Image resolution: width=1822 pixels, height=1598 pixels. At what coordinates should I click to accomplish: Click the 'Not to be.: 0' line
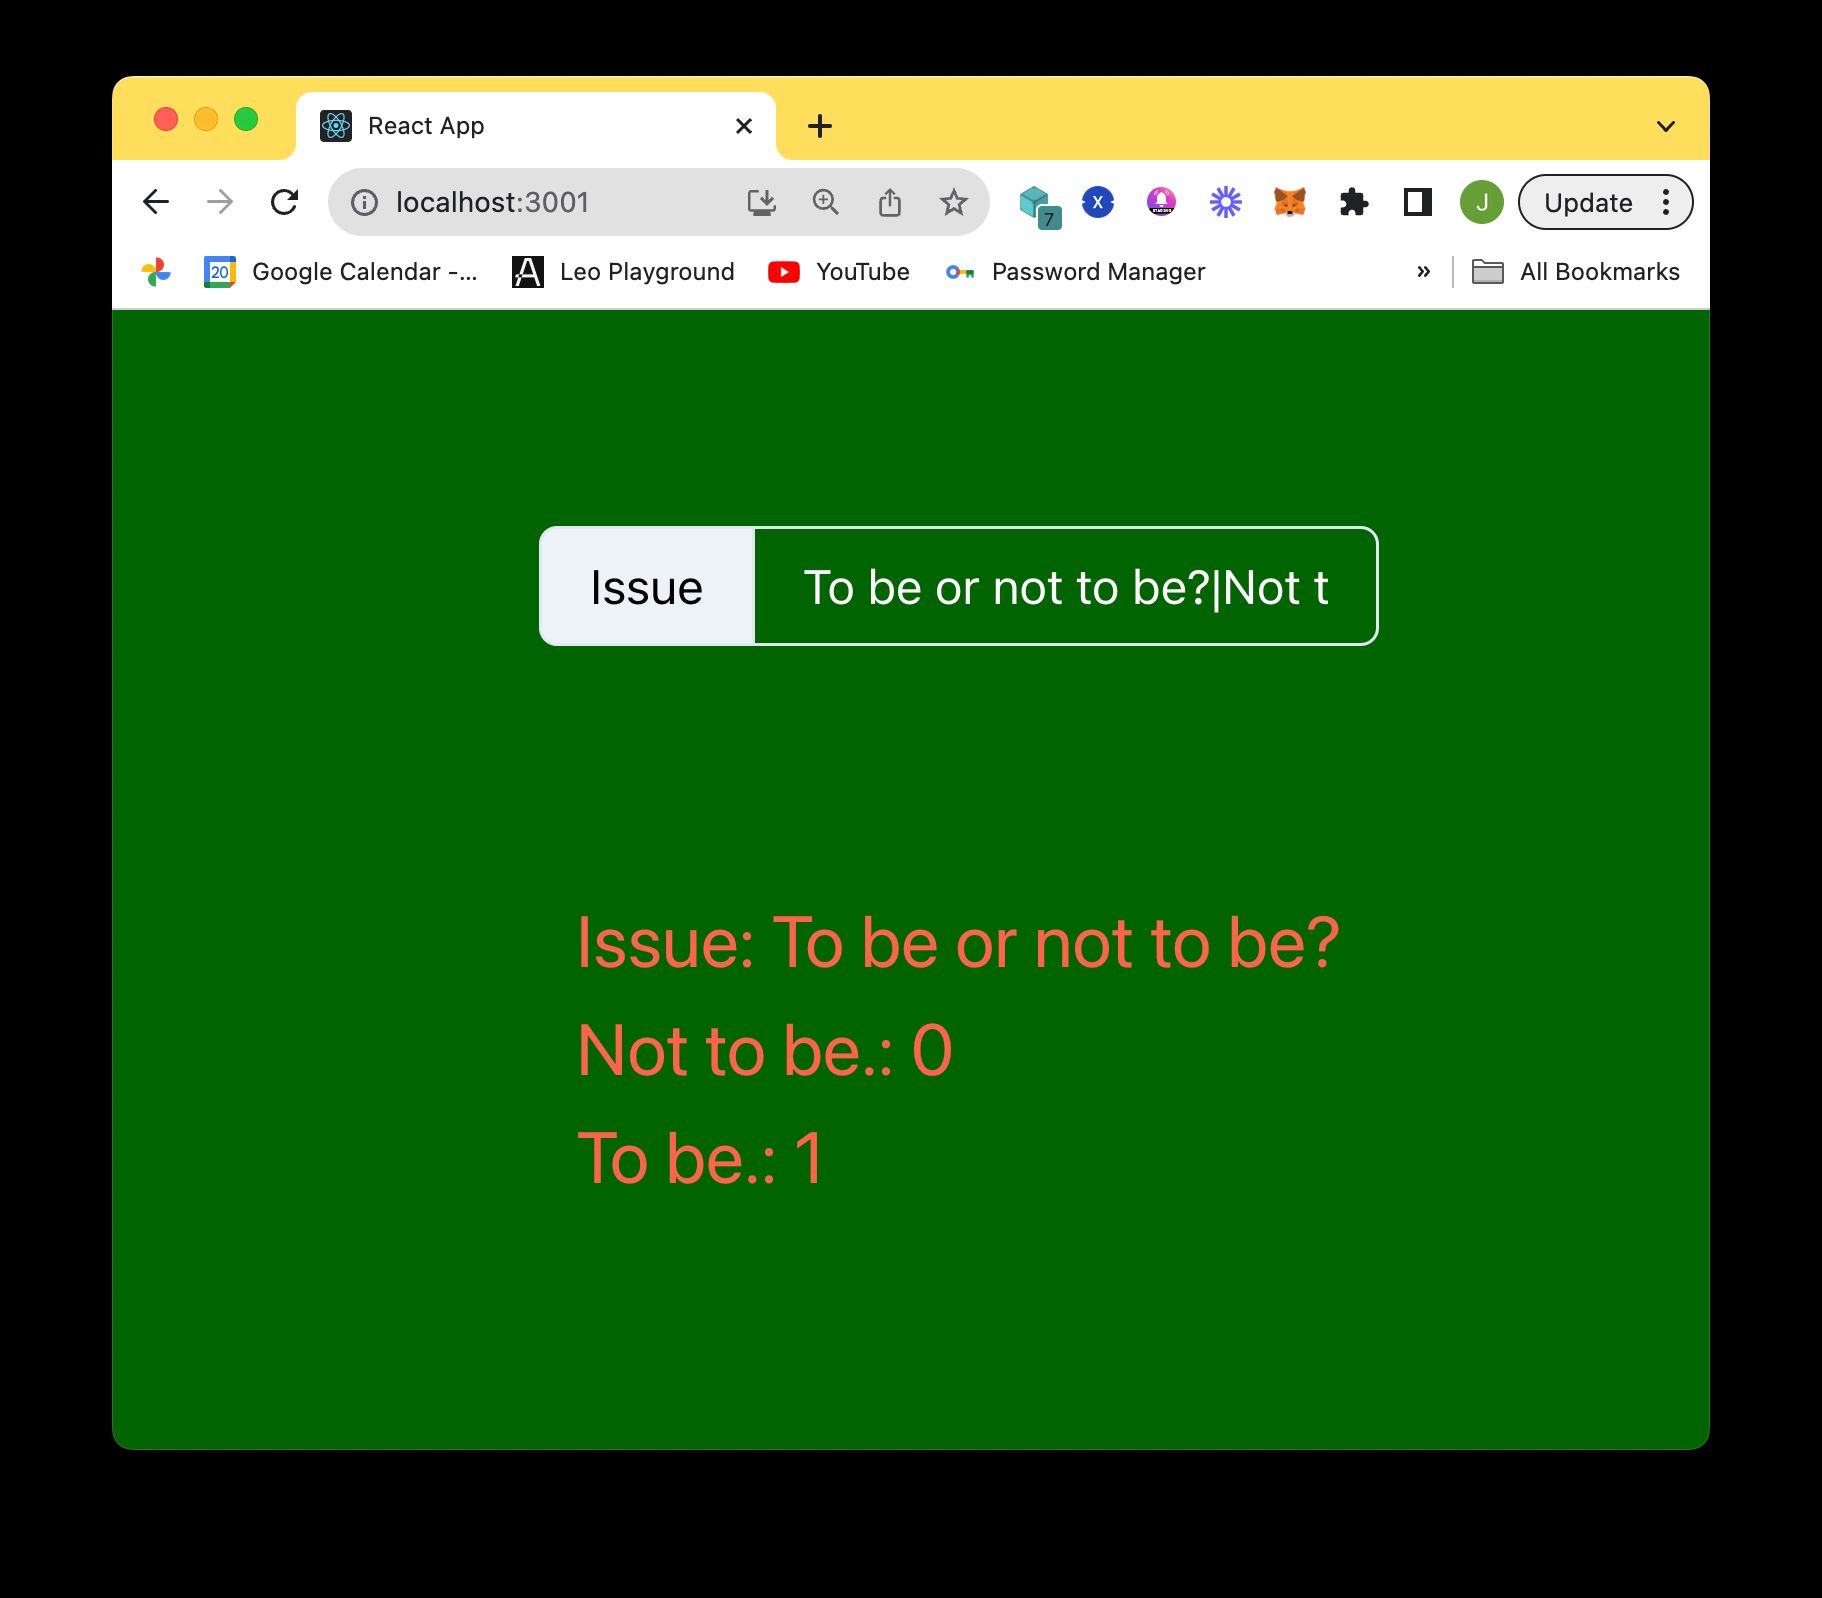[x=765, y=1051]
